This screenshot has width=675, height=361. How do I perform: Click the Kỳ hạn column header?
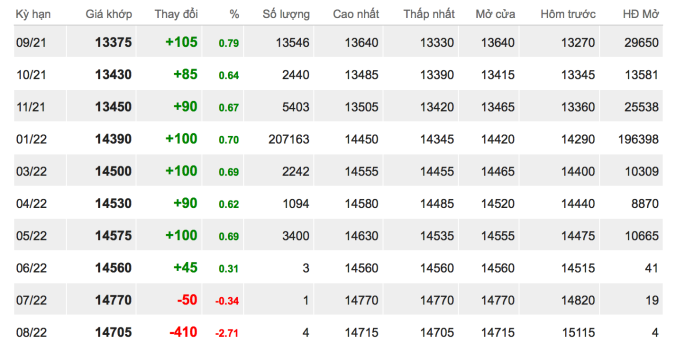33,14
